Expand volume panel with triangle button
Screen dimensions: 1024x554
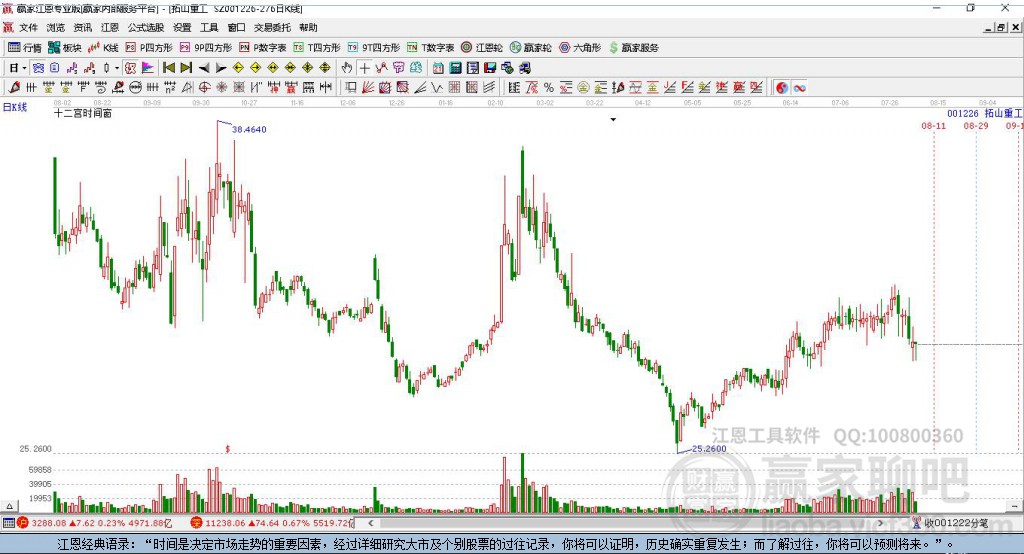[x=9, y=506]
